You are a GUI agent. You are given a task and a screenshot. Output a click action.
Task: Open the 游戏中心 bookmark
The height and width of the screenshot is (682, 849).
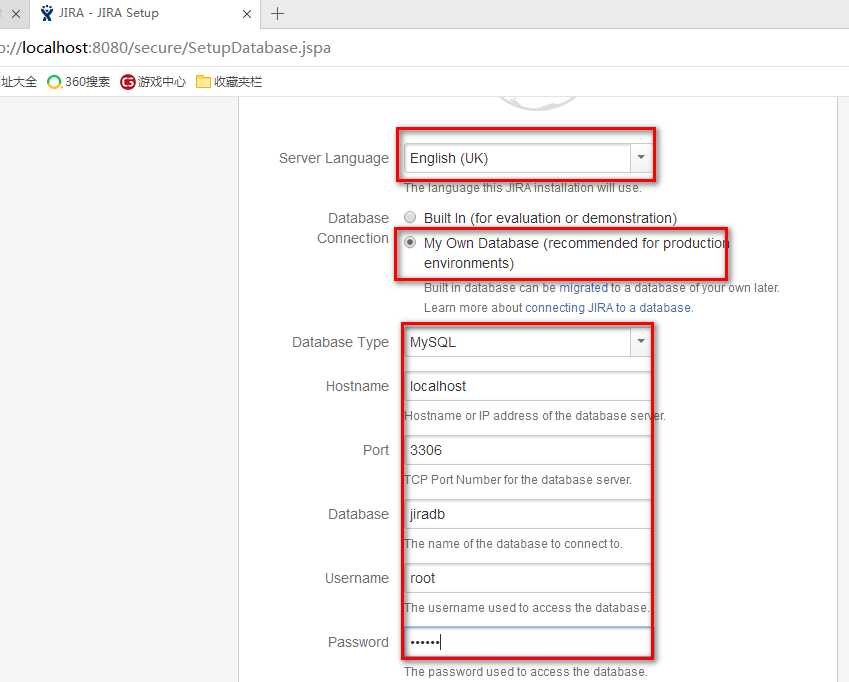[x=153, y=82]
